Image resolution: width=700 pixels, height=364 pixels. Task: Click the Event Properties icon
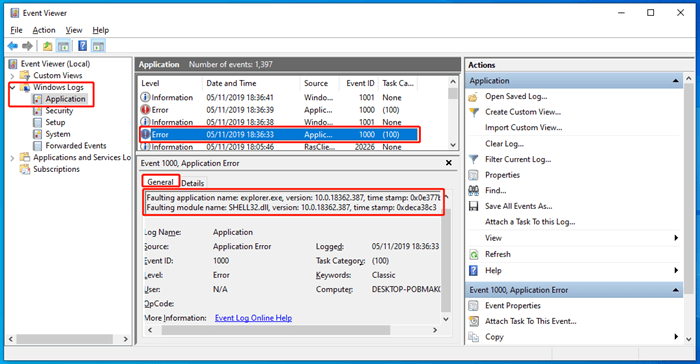473,306
